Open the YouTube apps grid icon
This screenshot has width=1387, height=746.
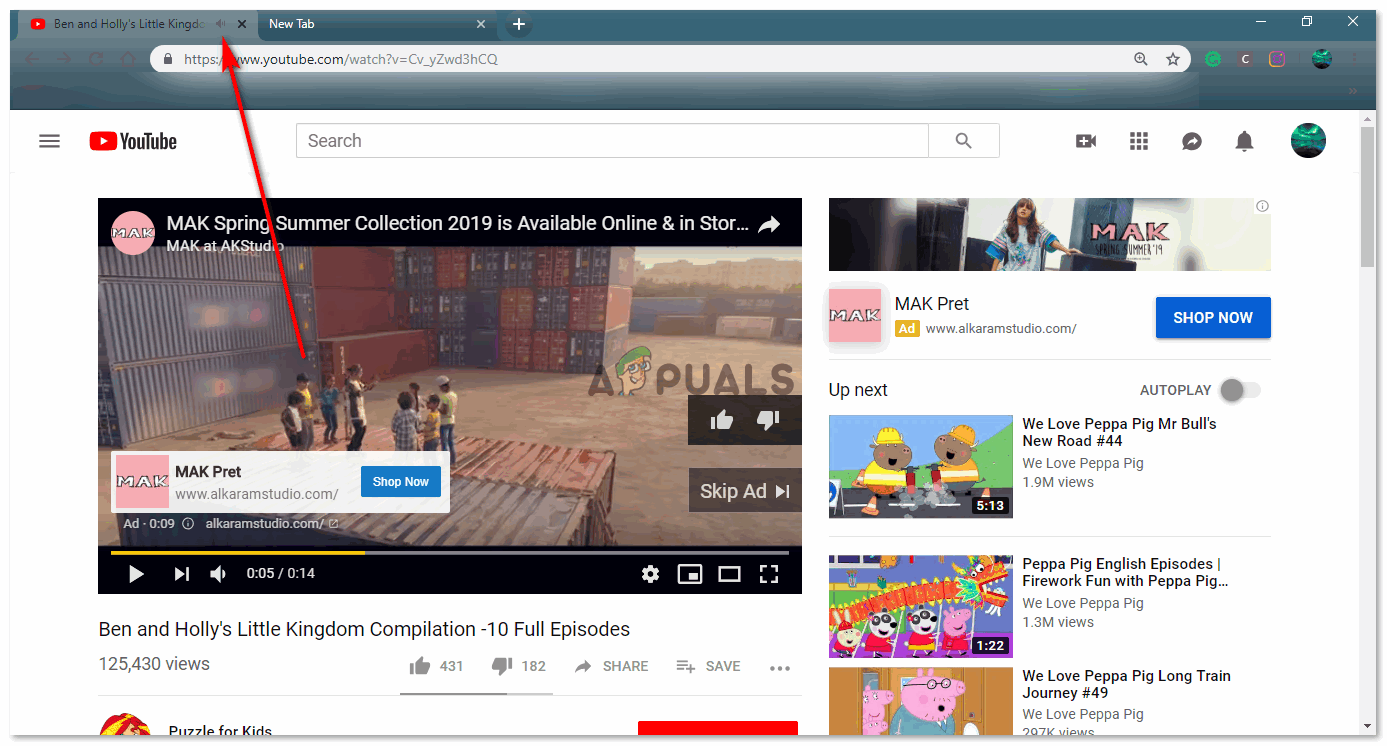click(x=1138, y=141)
